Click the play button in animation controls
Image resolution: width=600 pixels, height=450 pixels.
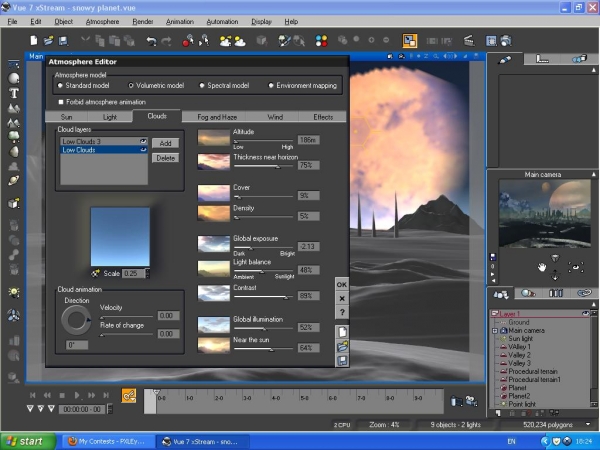point(77,395)
